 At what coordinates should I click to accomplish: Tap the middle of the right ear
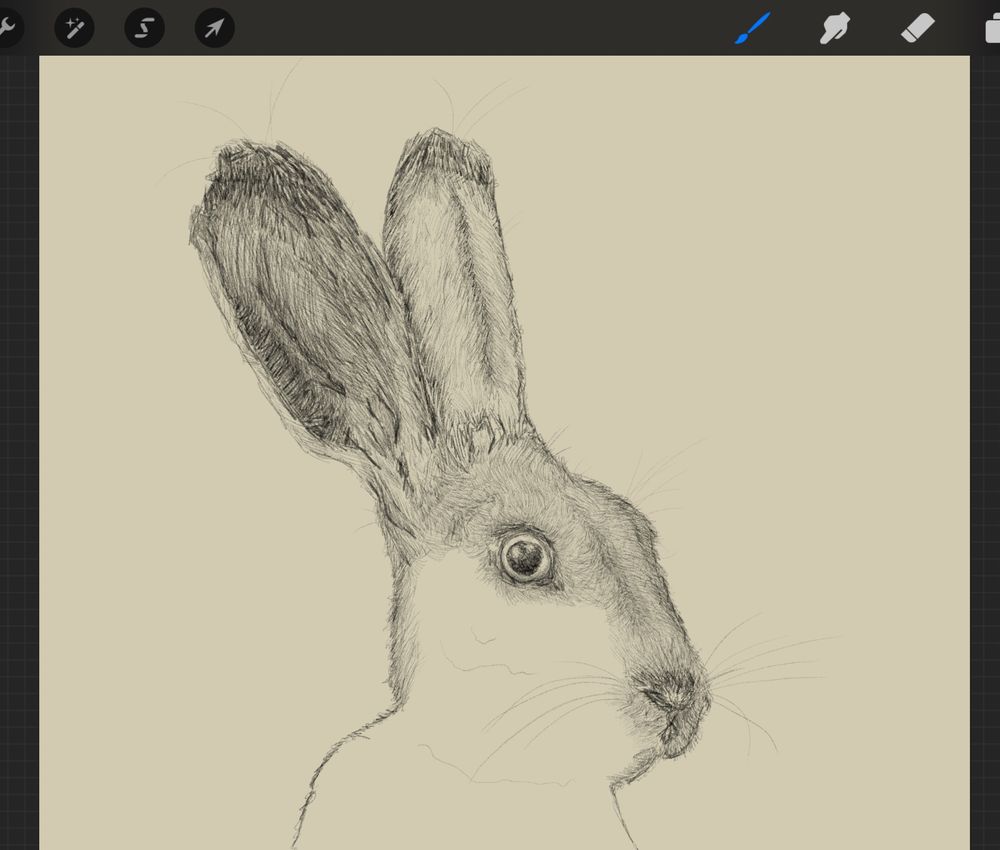click(455, 290)
